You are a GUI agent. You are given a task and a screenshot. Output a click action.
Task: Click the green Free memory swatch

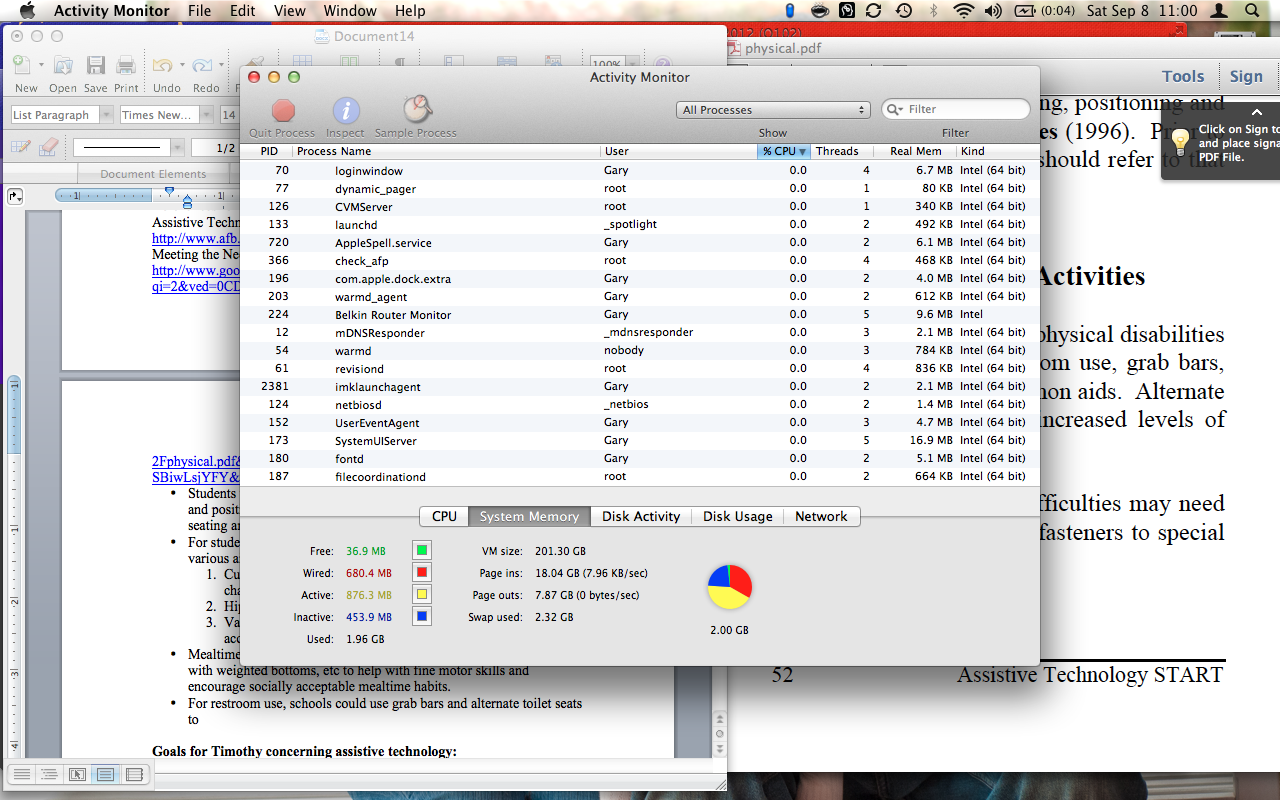coord(422,550)
